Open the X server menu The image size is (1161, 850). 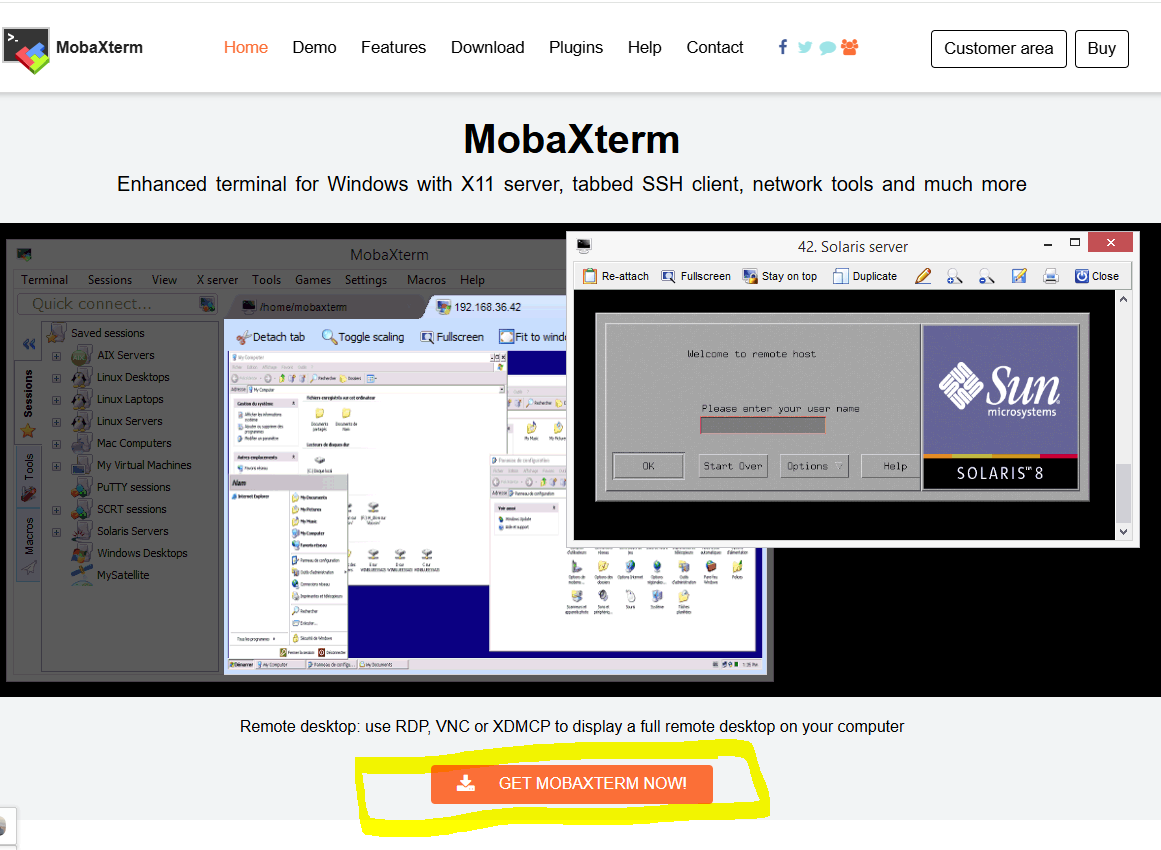click(x=217, y=280)
